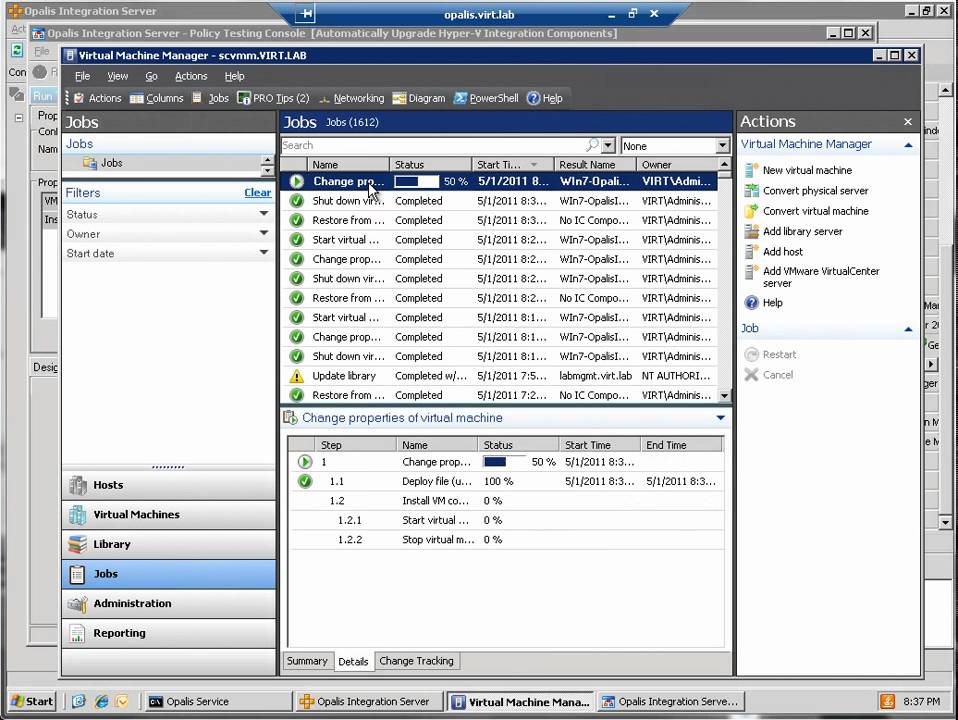Click step 1 progress bar in details
Viewport: 958px width, 720px height.
point(505,462)
